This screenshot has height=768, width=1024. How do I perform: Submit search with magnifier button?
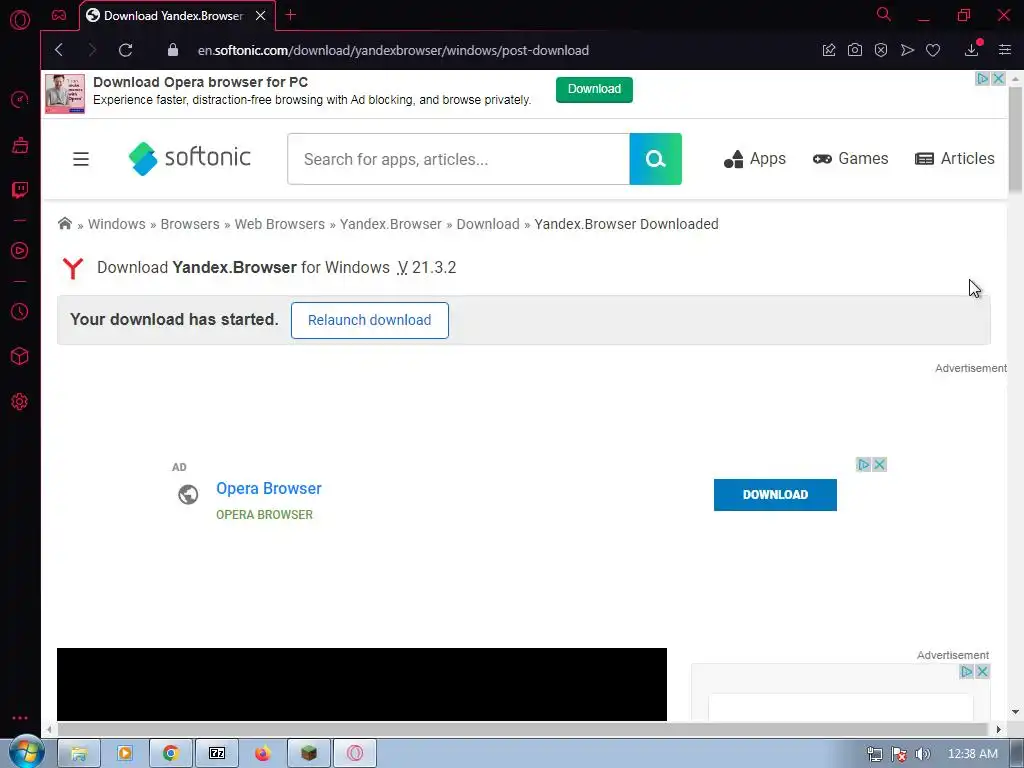(656, 159)
